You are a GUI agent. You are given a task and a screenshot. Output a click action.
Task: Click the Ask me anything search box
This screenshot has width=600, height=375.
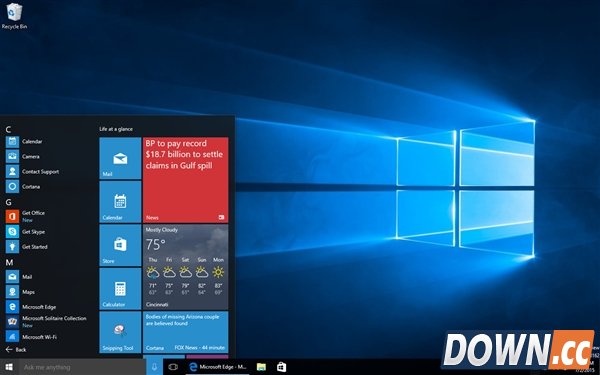point(82,367)
